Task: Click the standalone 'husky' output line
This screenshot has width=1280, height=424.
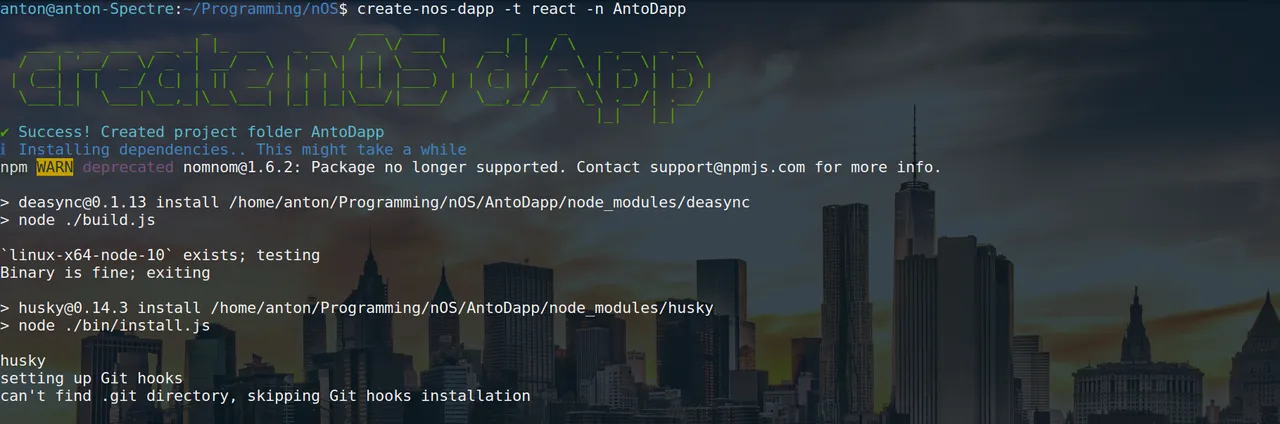Action: coord(23,360)
